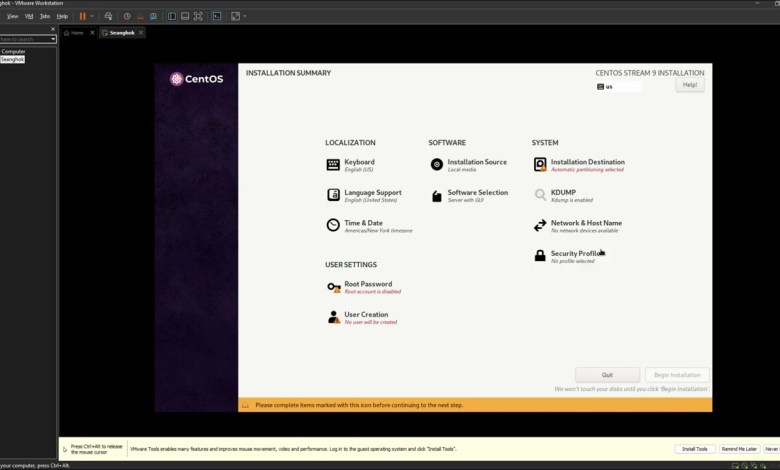780x470 pixels.
Task: Expand the library search dropdown arrow
Action: tap(53, 39)
